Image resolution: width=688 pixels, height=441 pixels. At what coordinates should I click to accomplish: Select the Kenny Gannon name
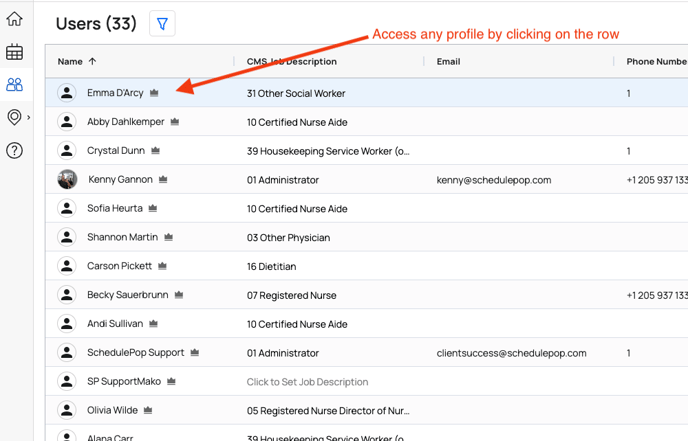pos(120,179)
